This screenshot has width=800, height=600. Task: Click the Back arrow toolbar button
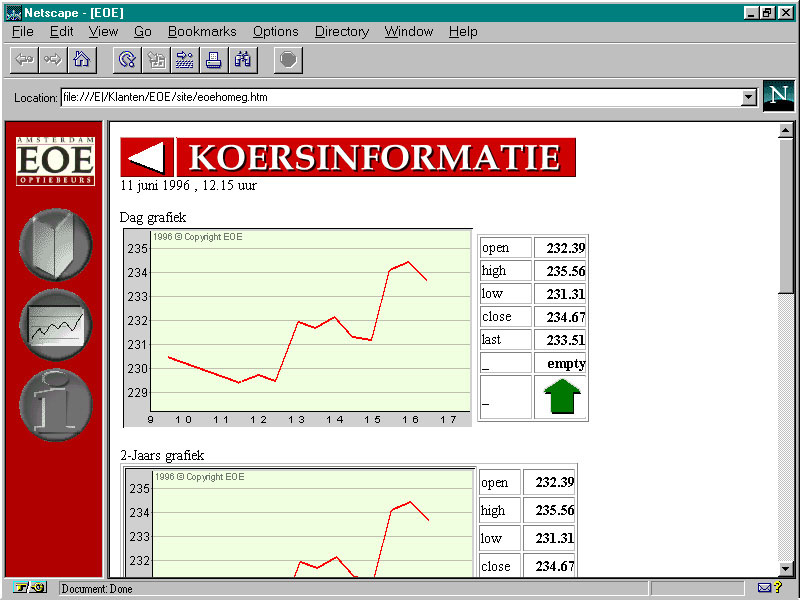pos(24,60)
